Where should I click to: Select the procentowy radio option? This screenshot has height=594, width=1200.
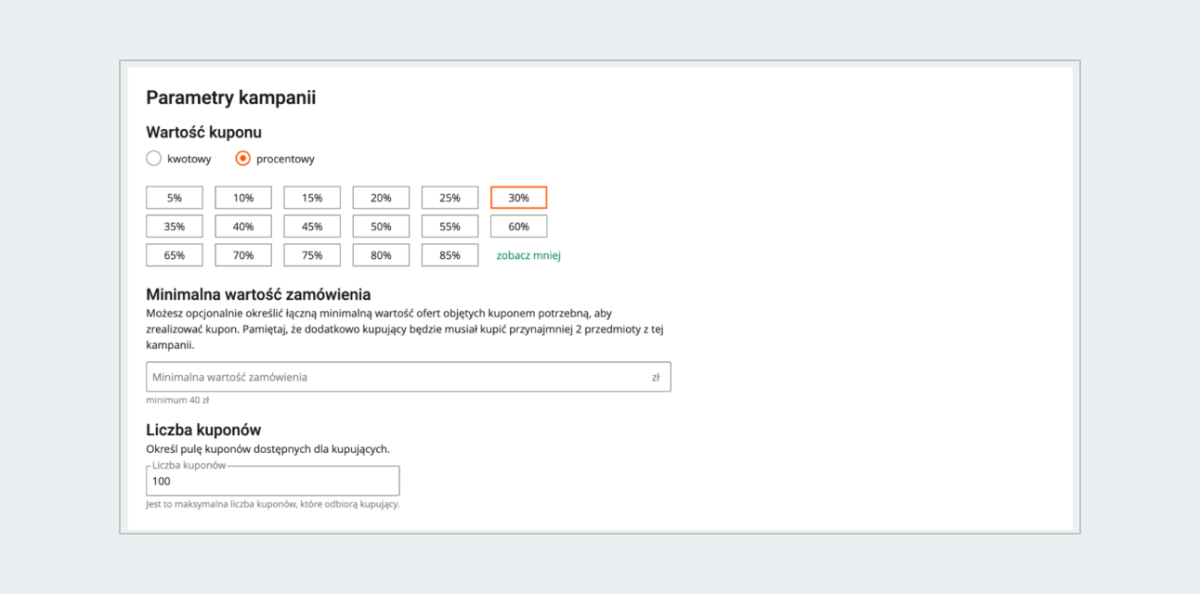coord(243,158)
